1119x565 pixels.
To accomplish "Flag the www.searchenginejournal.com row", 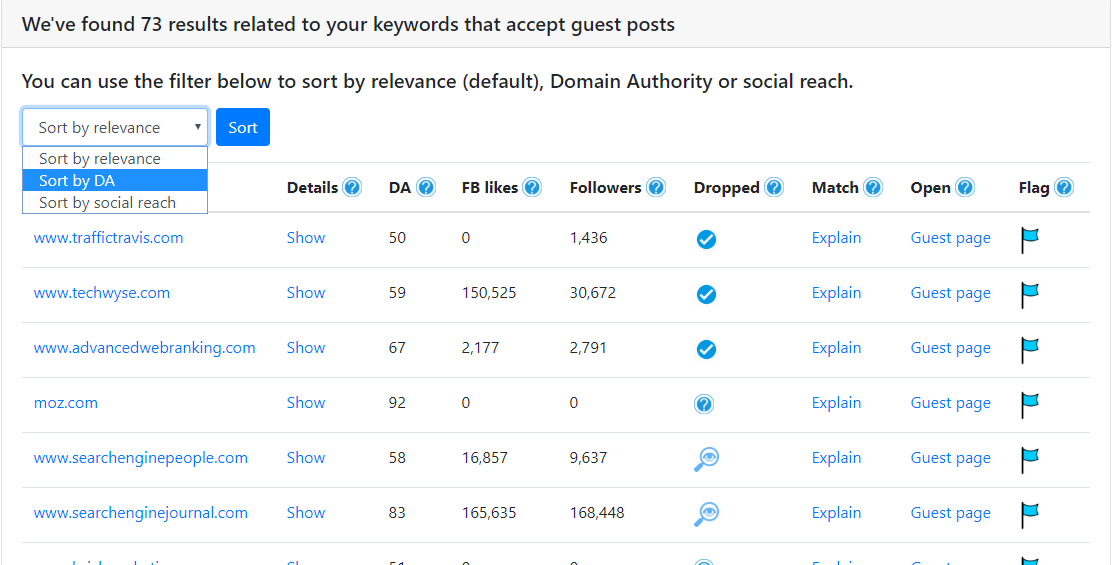I will (x=1029, y=514).
